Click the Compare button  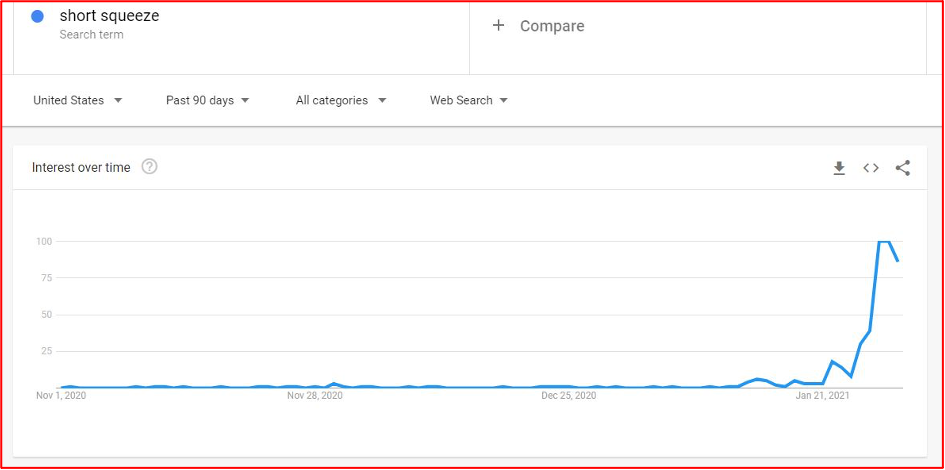538,26
